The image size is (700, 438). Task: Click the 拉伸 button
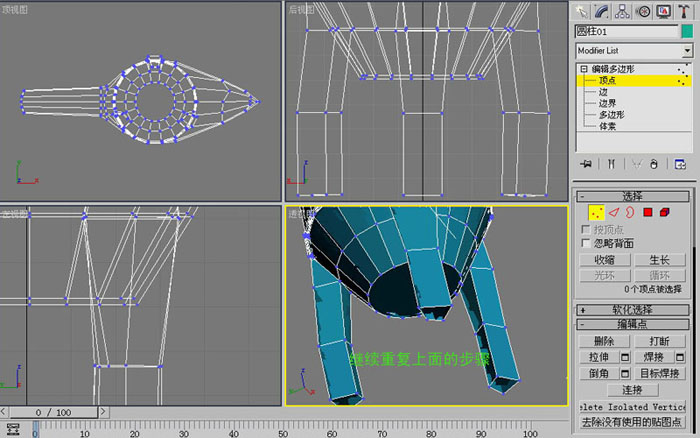(x=599, y=357)
